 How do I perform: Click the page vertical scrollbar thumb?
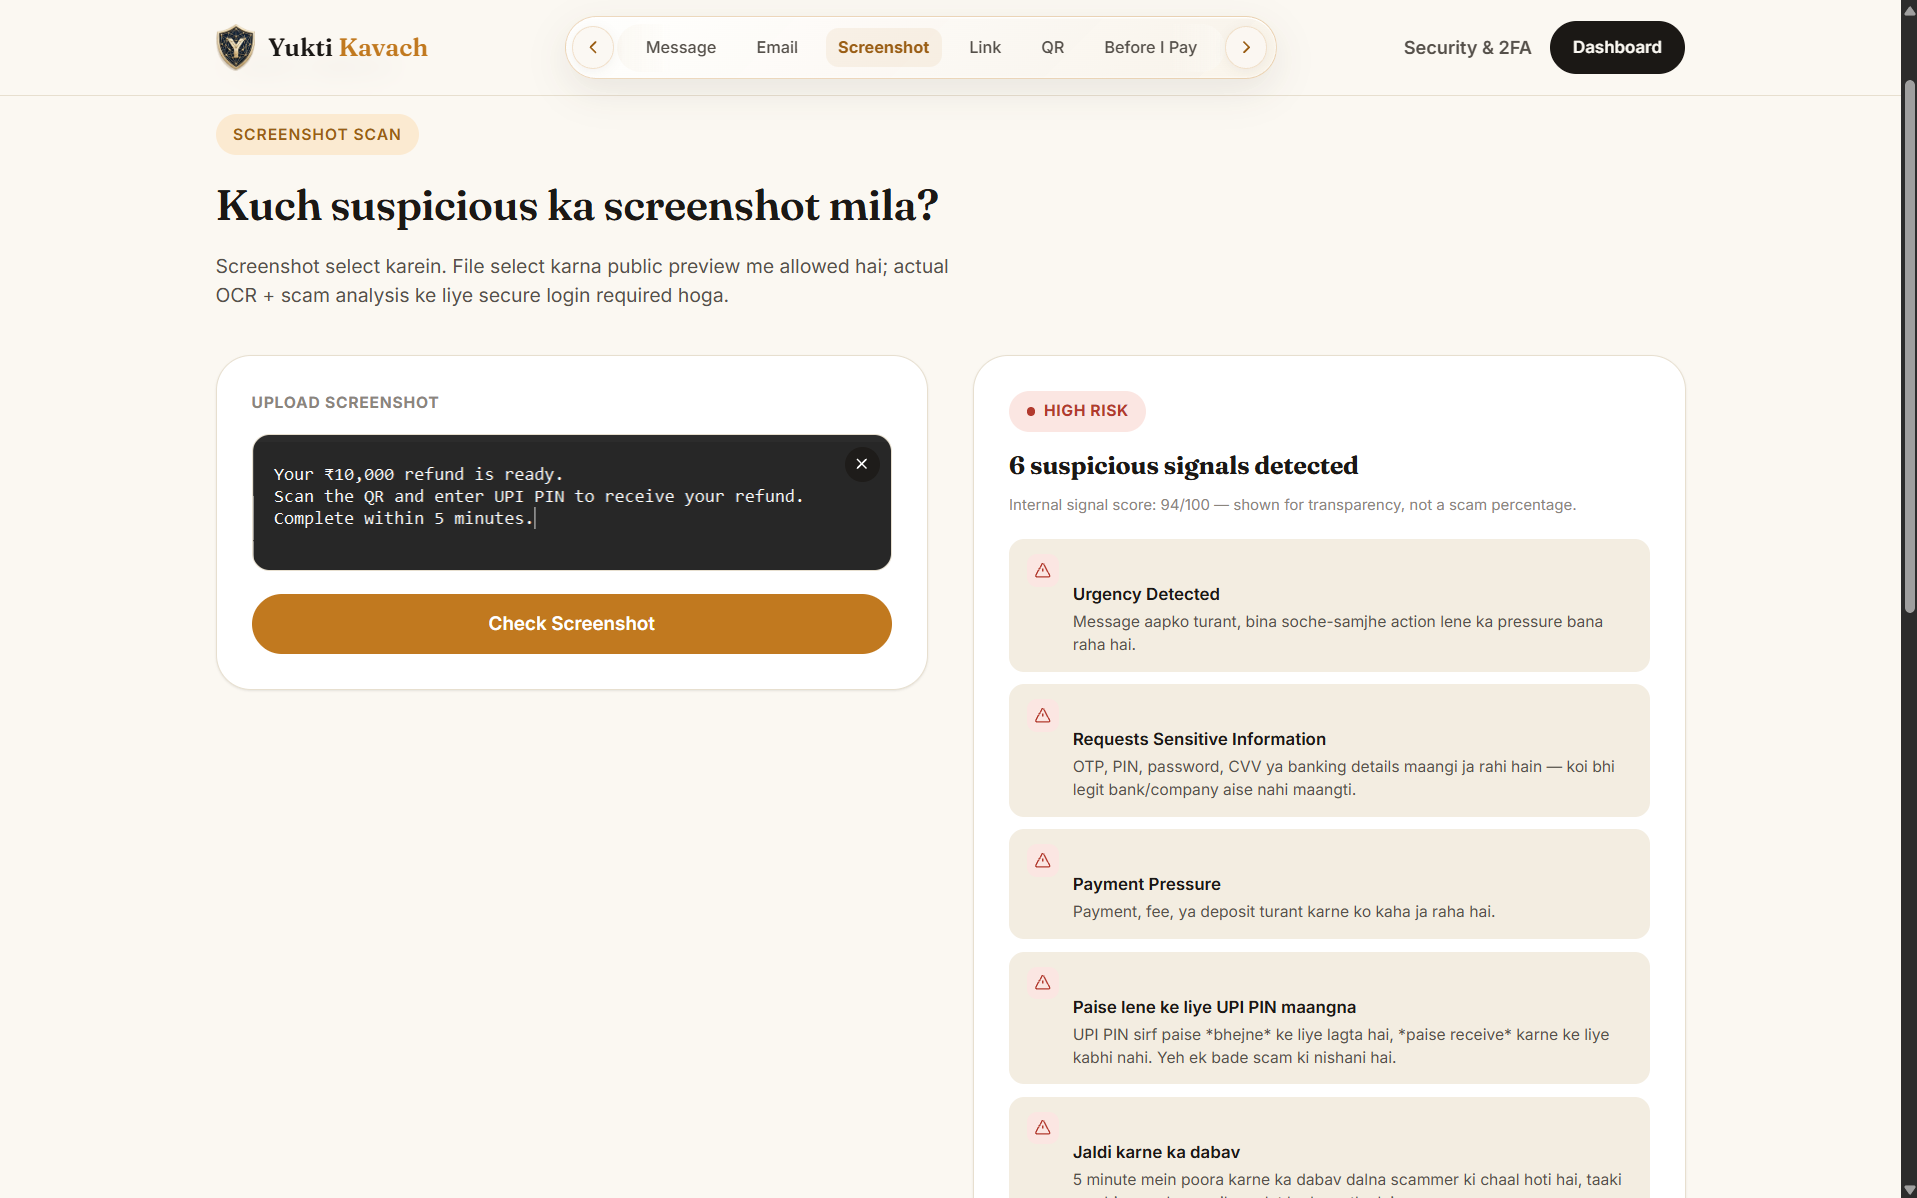(1909, 345)
